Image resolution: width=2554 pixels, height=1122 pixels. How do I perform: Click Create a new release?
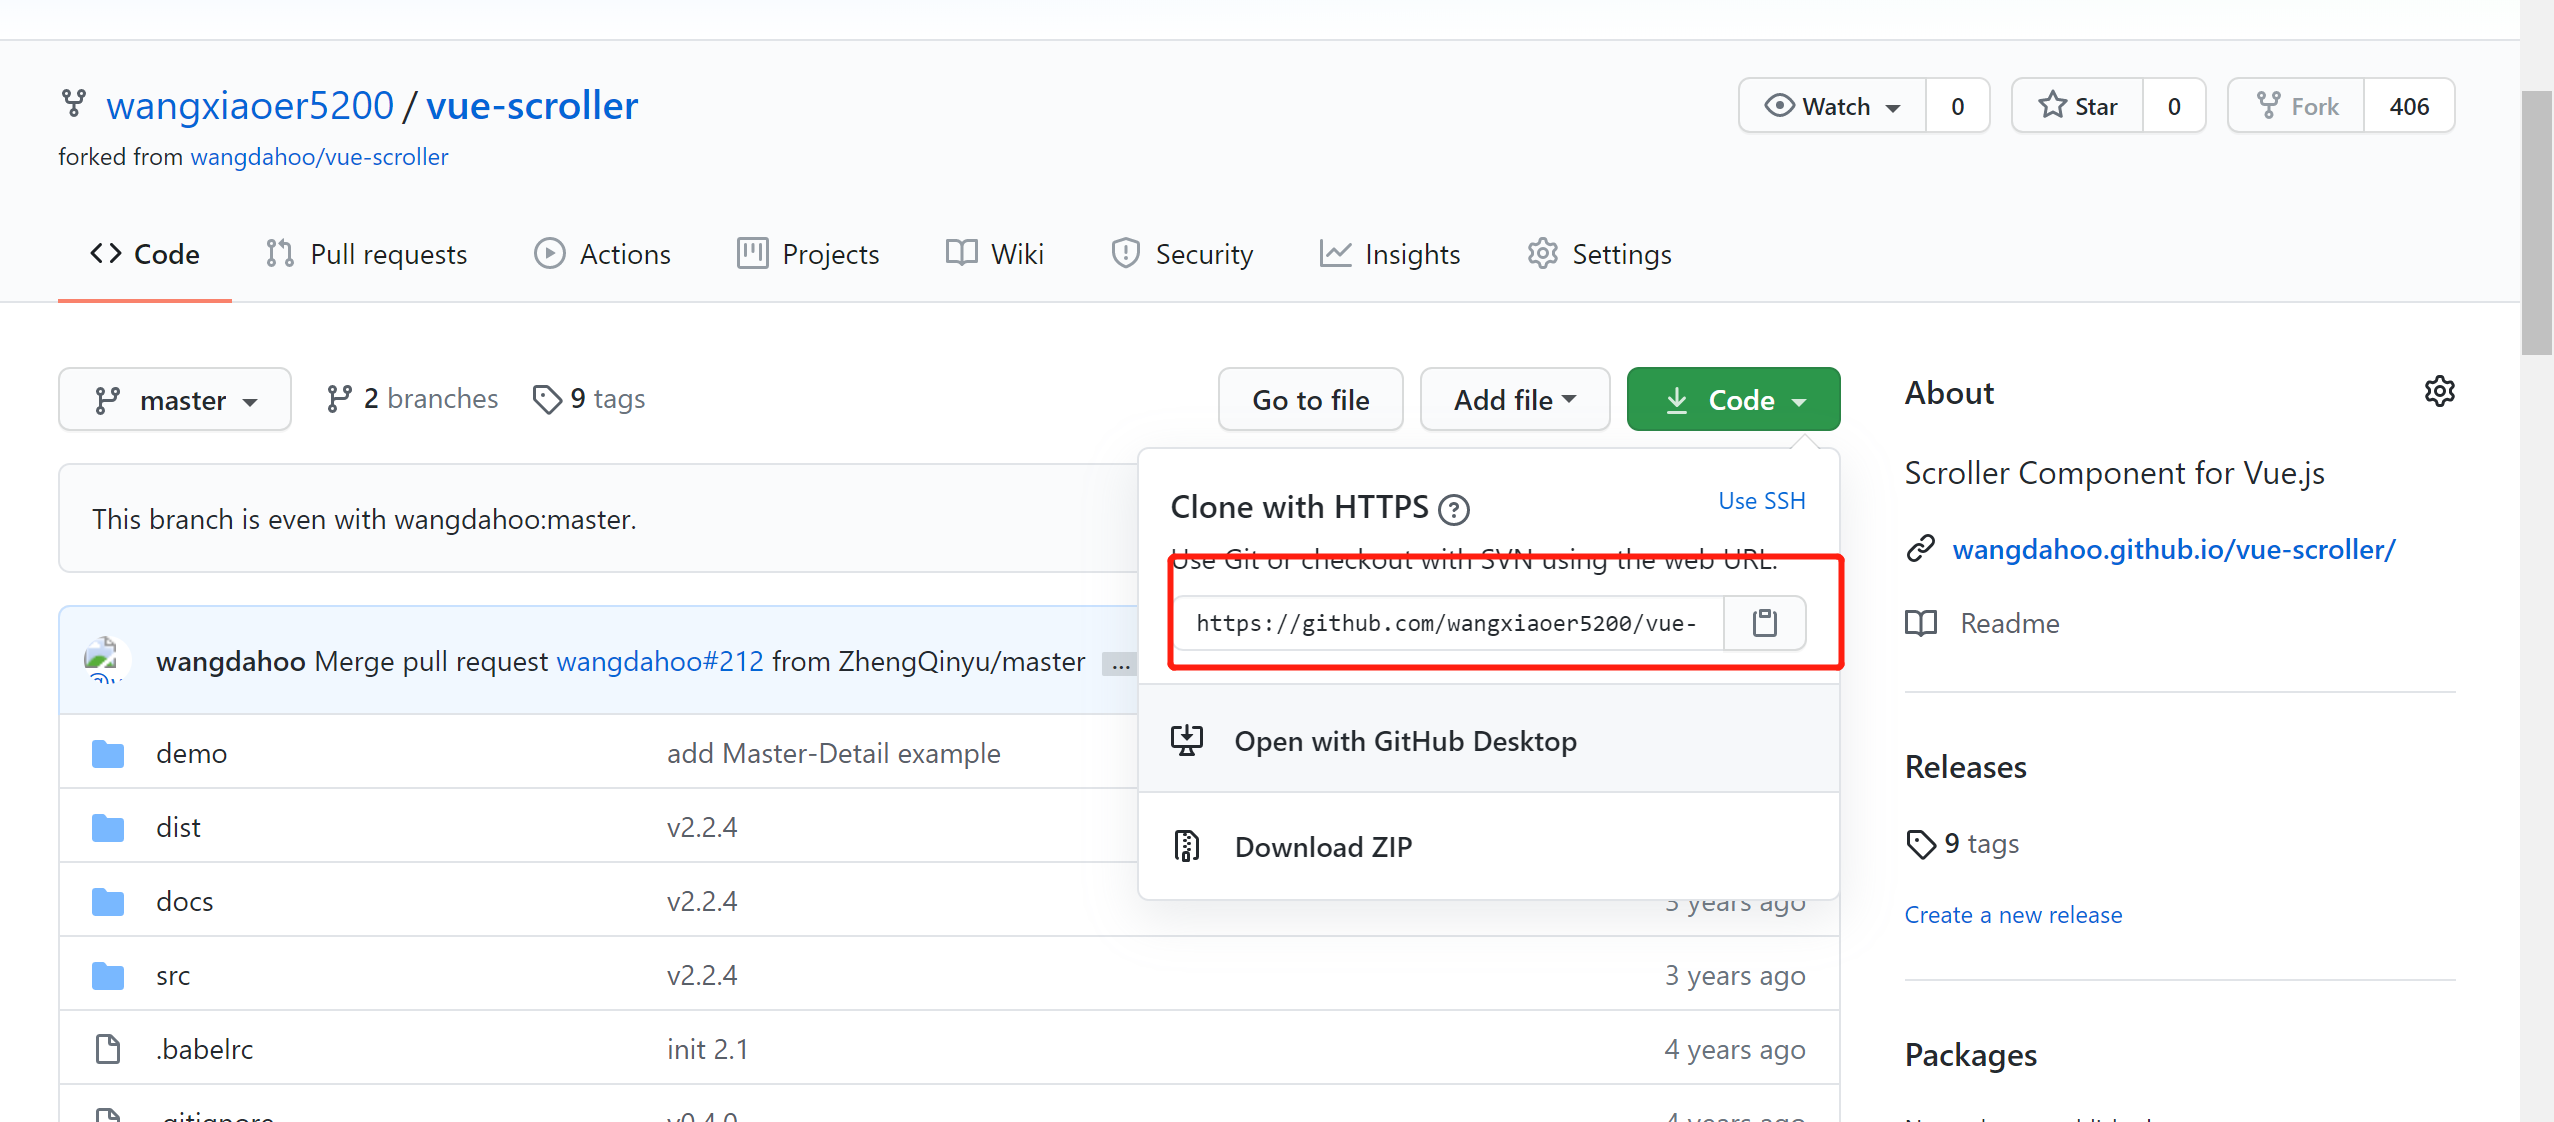pos(2013,915)
